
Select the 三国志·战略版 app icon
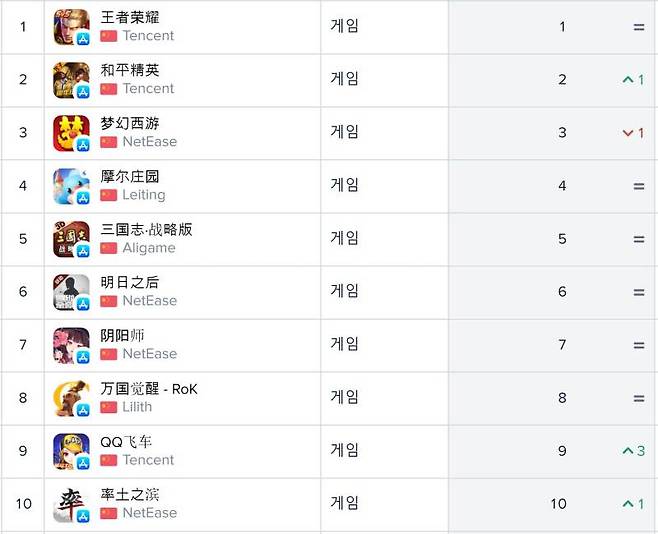pyautogui.click(x=71, y=239)
